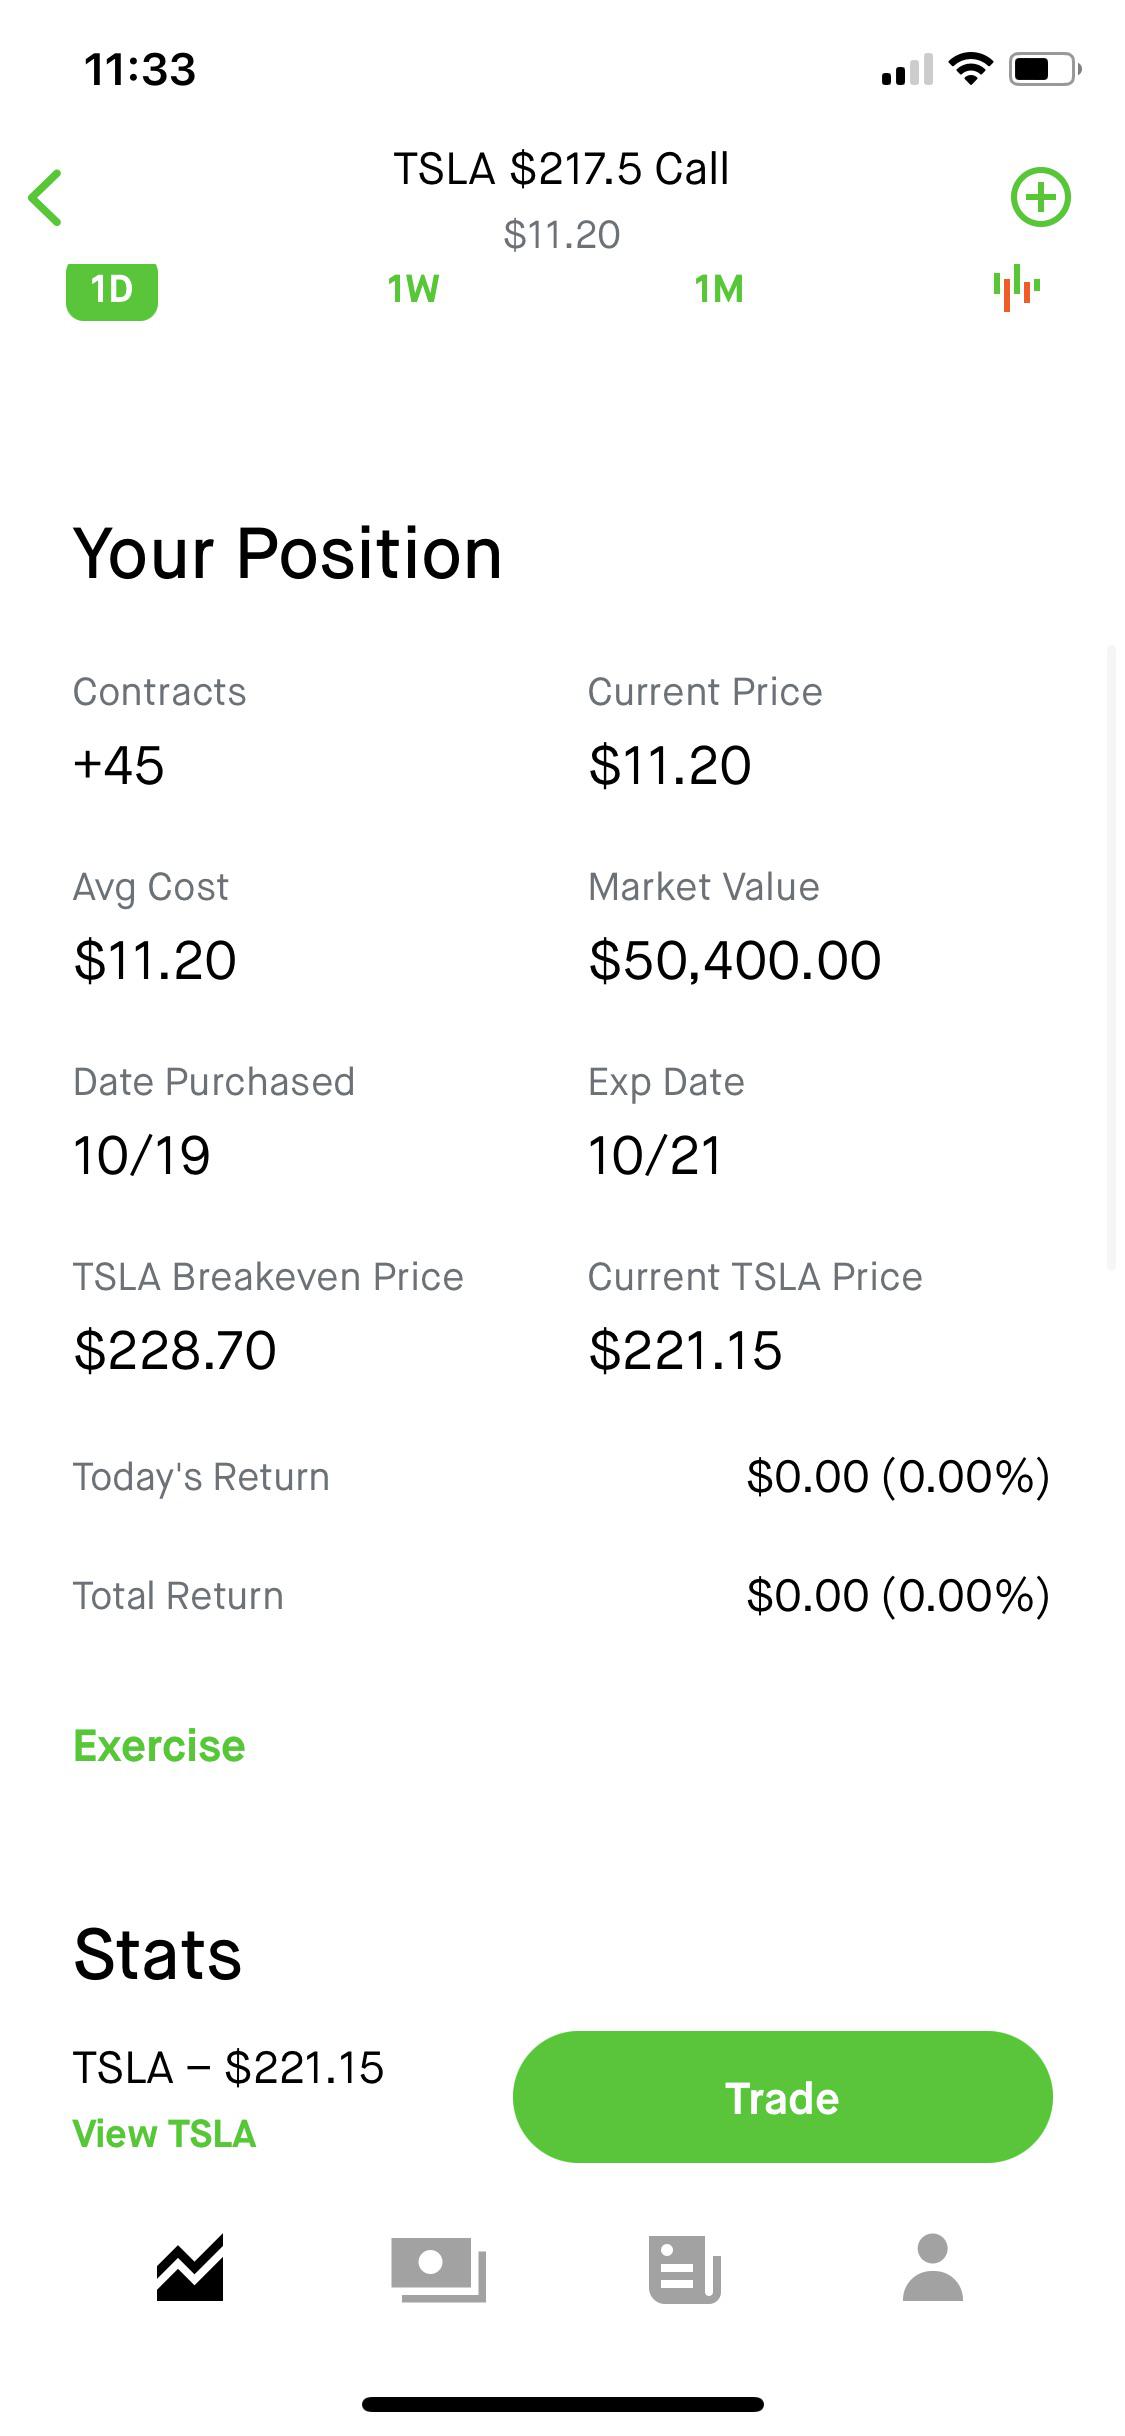This screenshot has height=2436, width=1125.
Task: Tap the battery status icon
Action: click(1044, 69)
